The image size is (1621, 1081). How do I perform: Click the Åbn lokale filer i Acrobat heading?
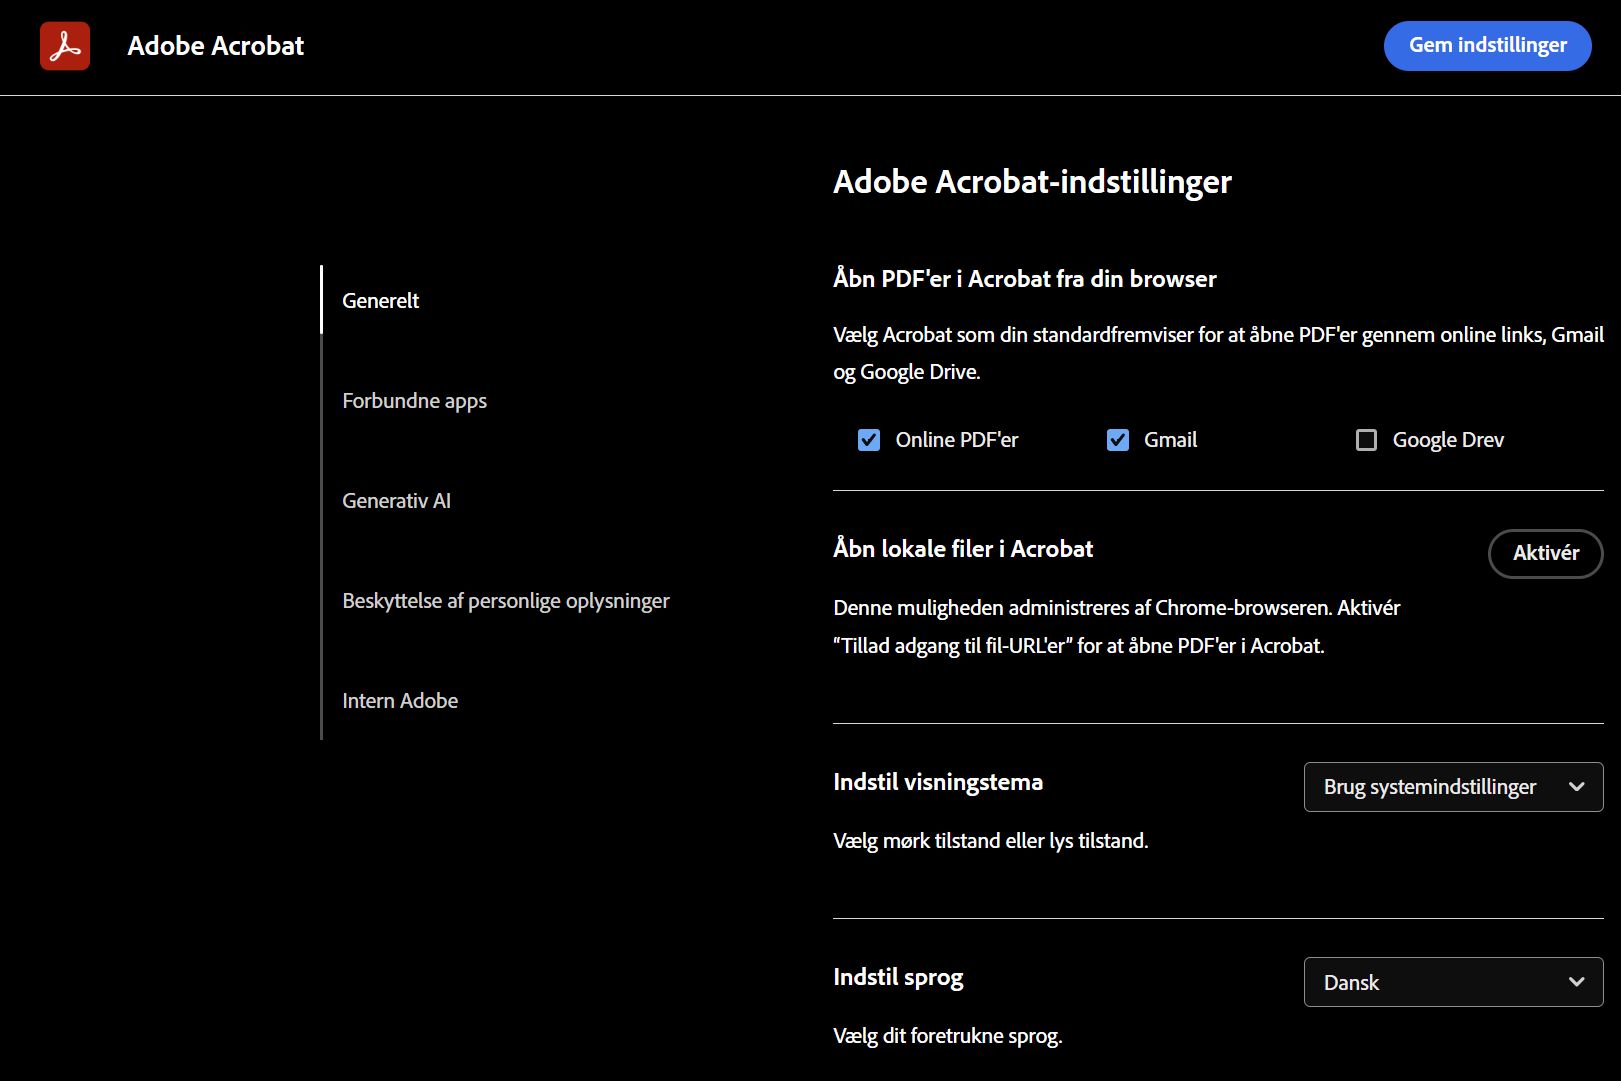point(963,548)
